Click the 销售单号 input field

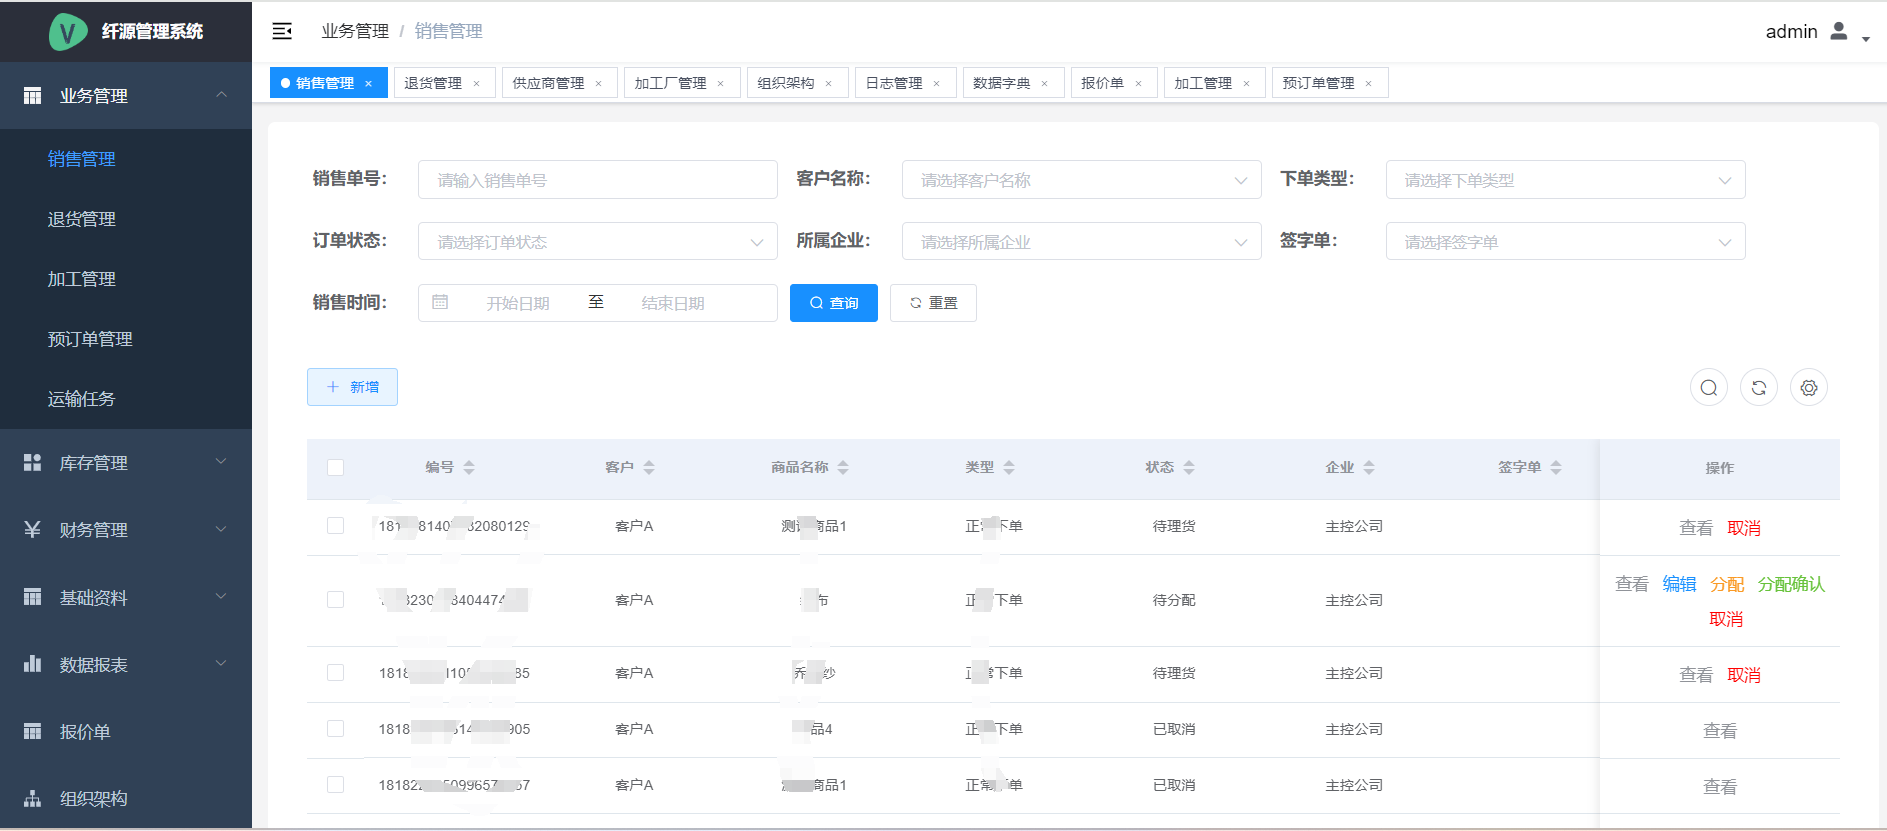pyautogui.click(x=597, y=180)
